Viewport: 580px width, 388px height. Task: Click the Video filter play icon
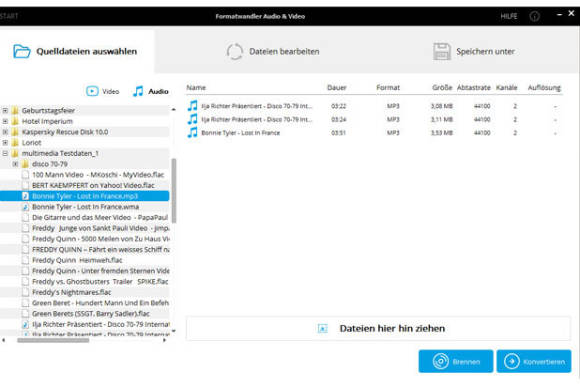(x=92, y=91)
